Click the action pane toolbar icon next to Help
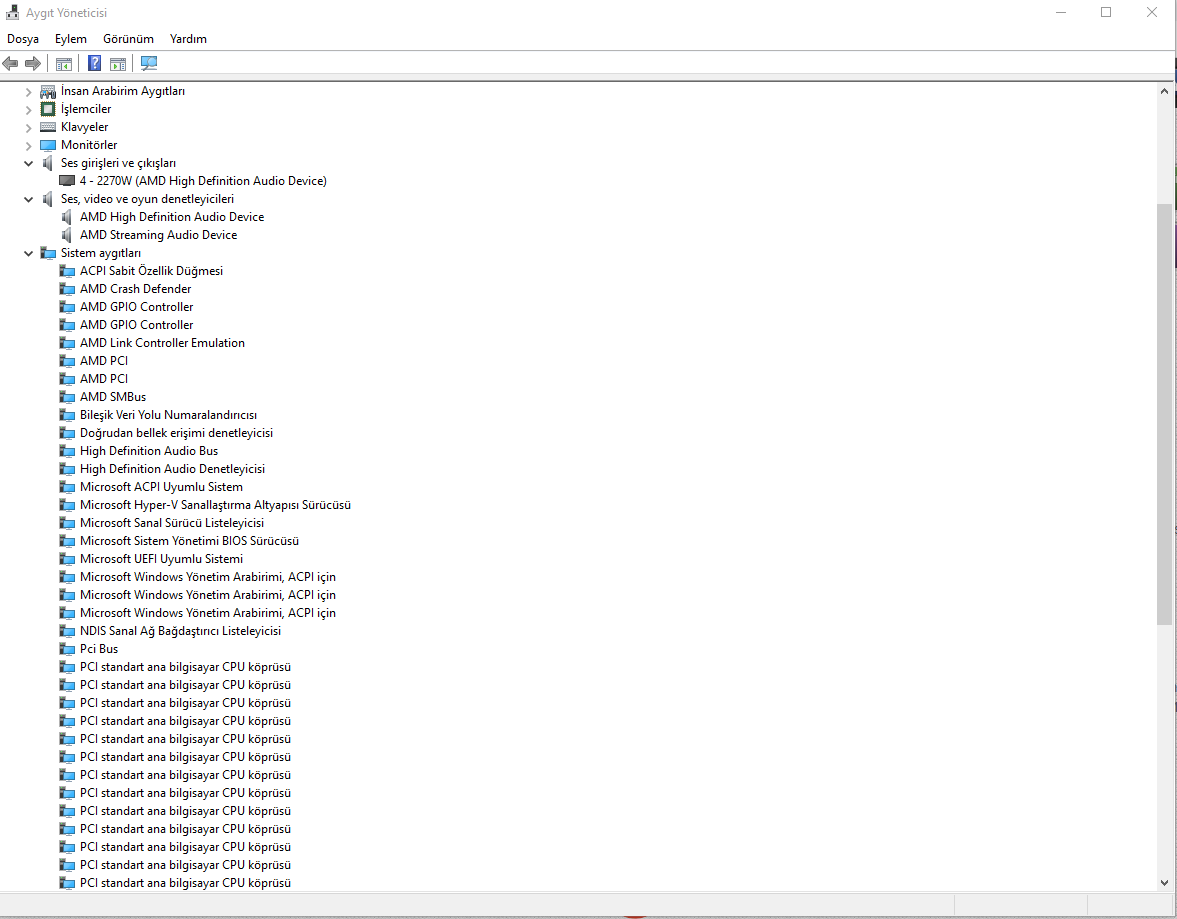The image size is (1177, 919). (x=118, y=64)
